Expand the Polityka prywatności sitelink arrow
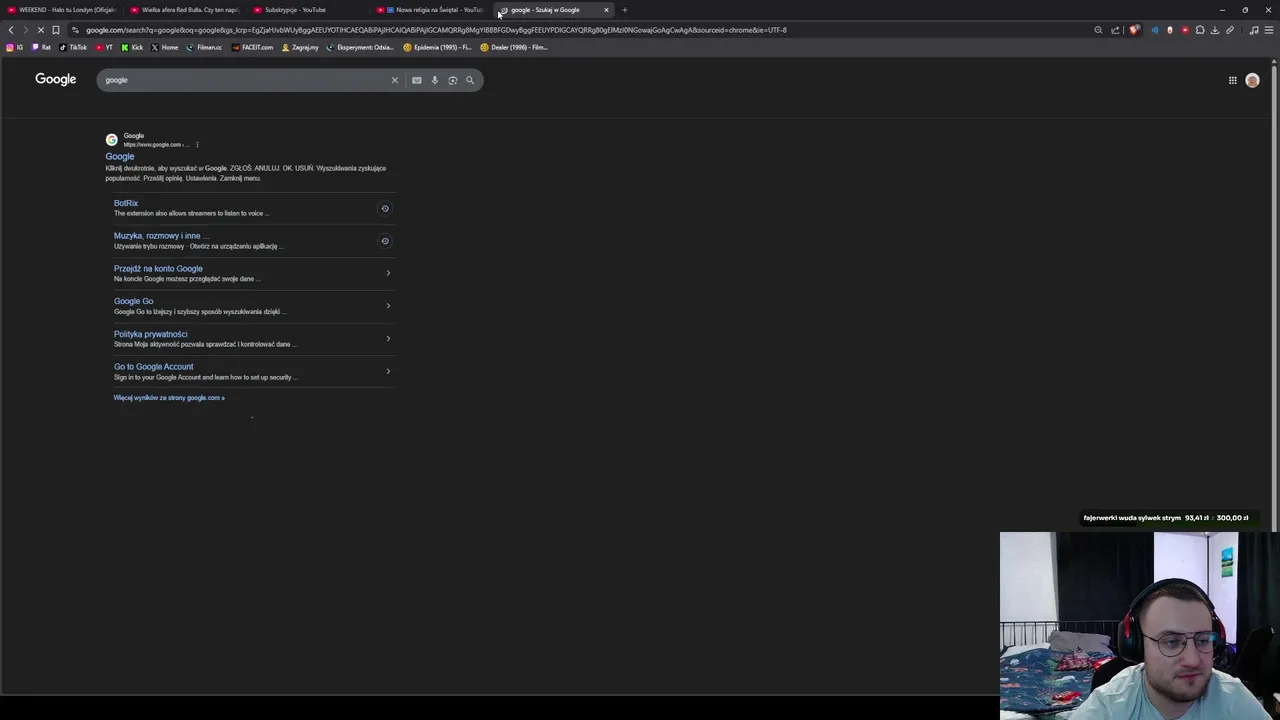The height and width of the screenshot is (720, 1280). click(388, 339)
